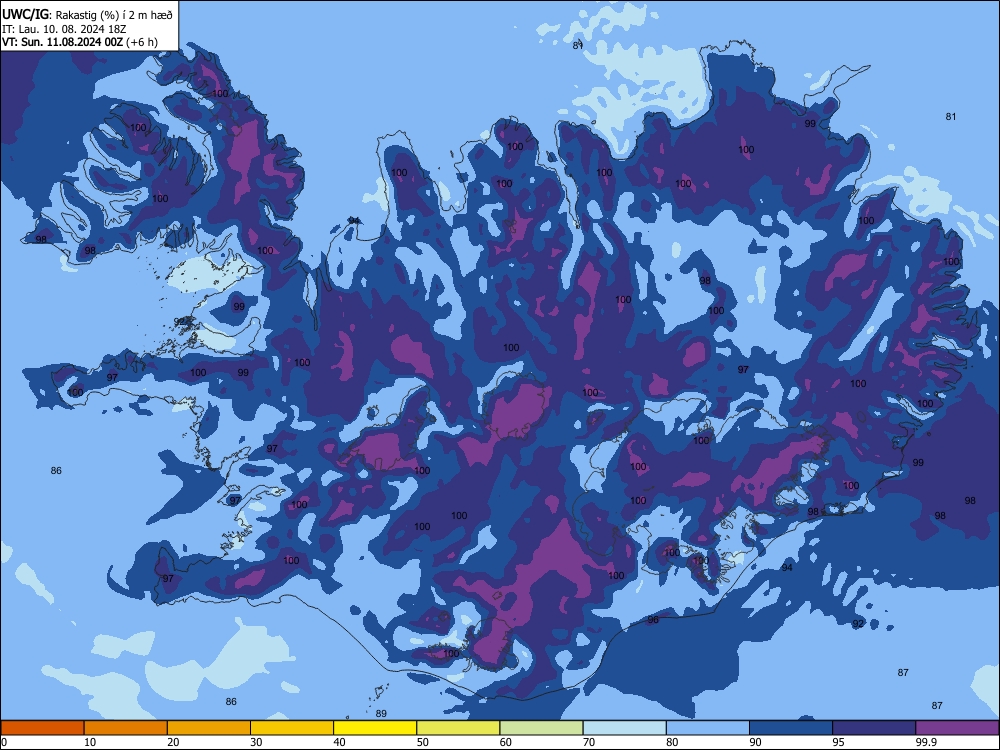Image resolution: width=1000 pixels, height=750 pixels.
Task: Click the dark indigo 95–99.9 legend swatch
Action: tap(874, 728)
